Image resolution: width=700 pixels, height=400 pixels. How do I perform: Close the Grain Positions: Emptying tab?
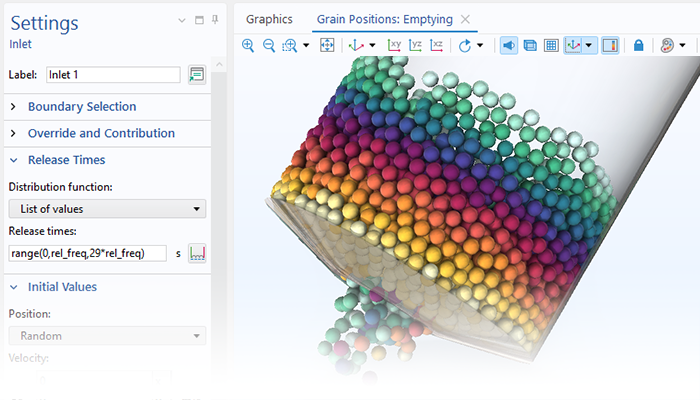(467, 19)
